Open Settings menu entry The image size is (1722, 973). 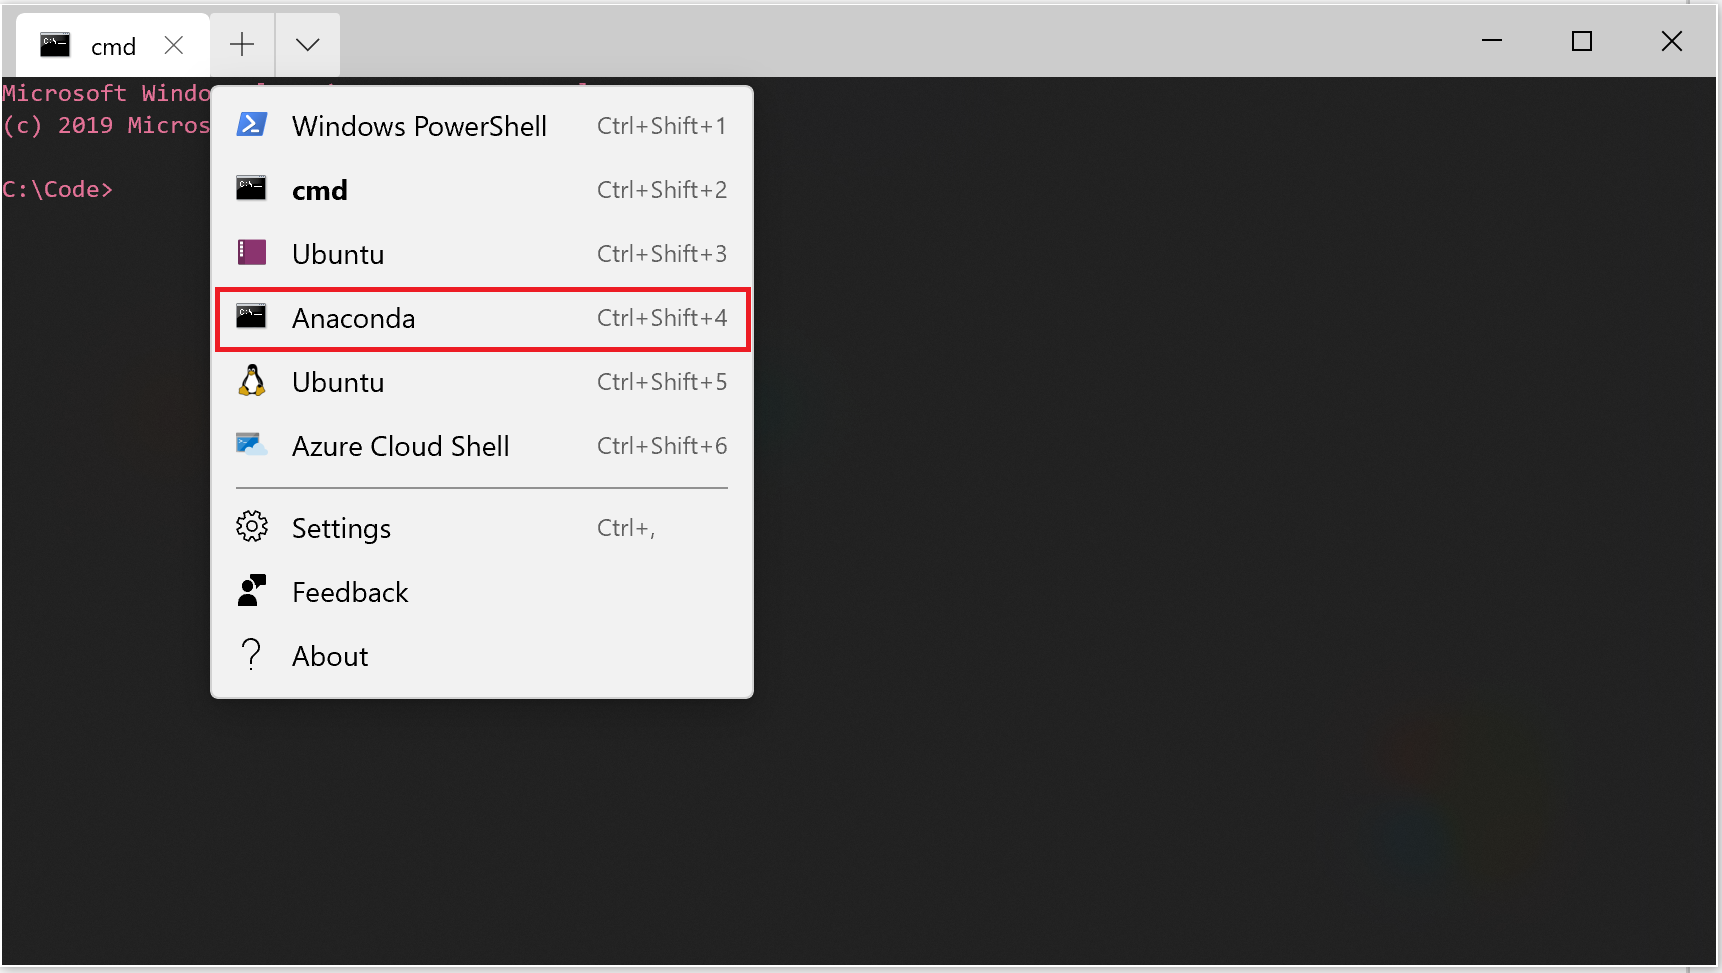pos(482,528)
